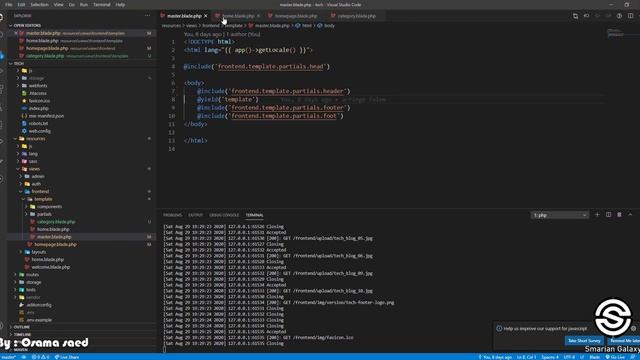Select the Terminal panel tab
Image resolution: width=640 pixels, height=360 pixels.
click(x=254, y=215)
